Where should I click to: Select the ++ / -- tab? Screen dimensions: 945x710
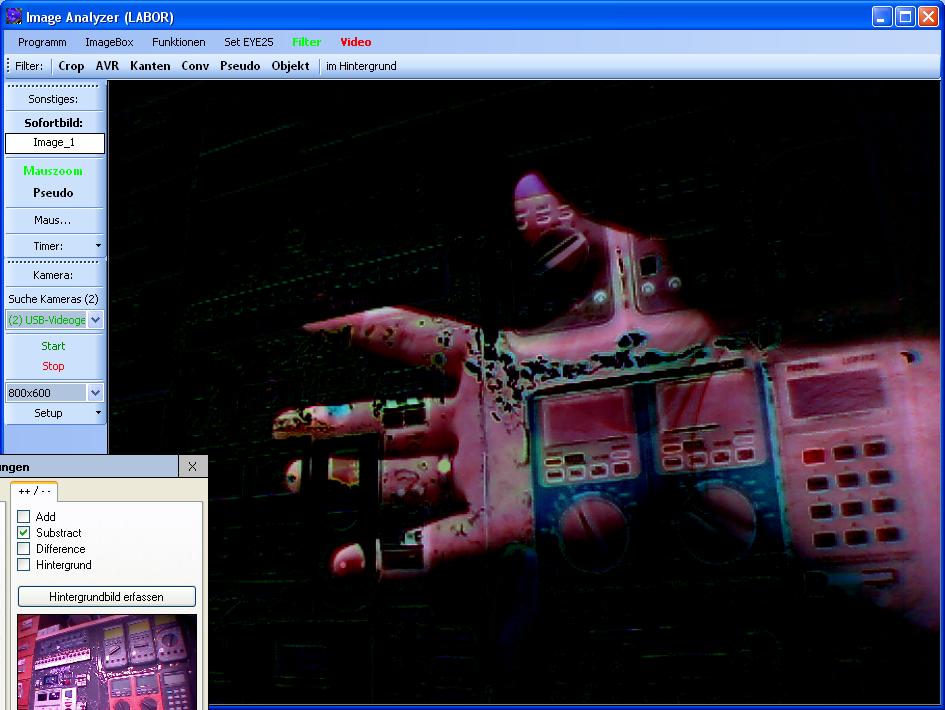click(x=34, y=490)
